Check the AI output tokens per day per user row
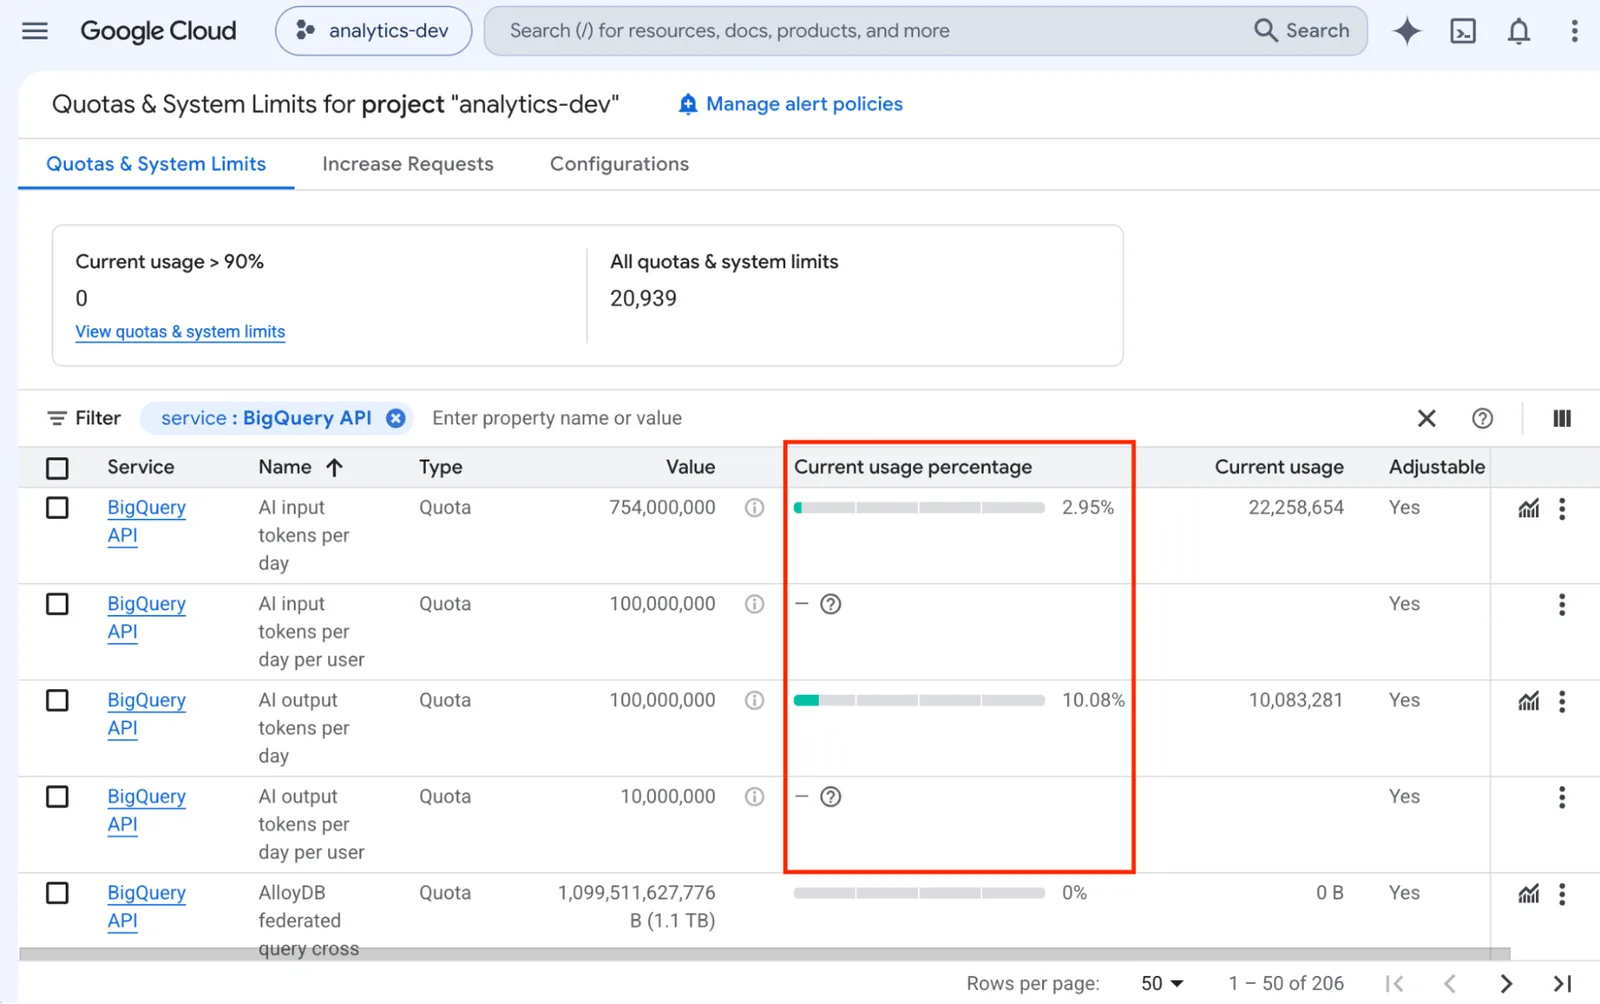The height and width of the screenshot is (1004, 1600). (57, 797)
